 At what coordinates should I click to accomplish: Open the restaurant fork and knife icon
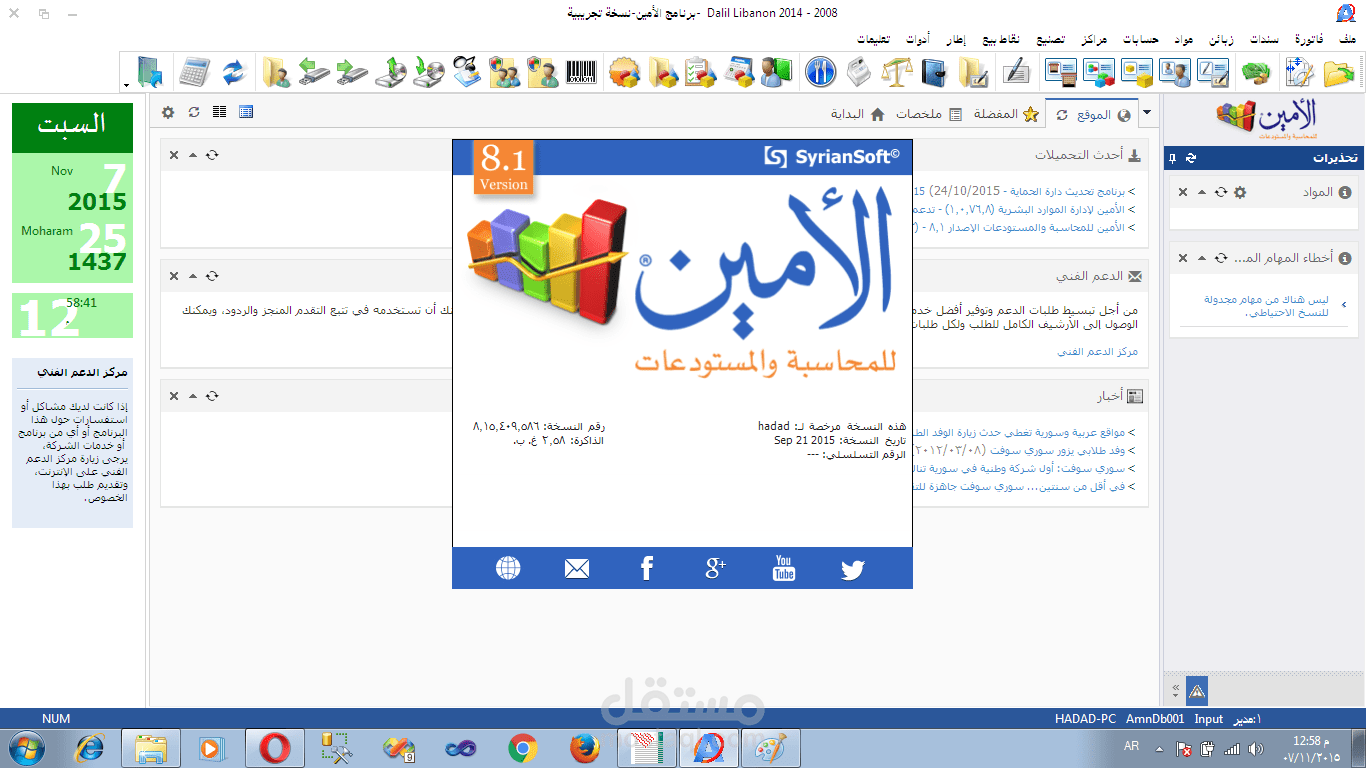(819, 72)
